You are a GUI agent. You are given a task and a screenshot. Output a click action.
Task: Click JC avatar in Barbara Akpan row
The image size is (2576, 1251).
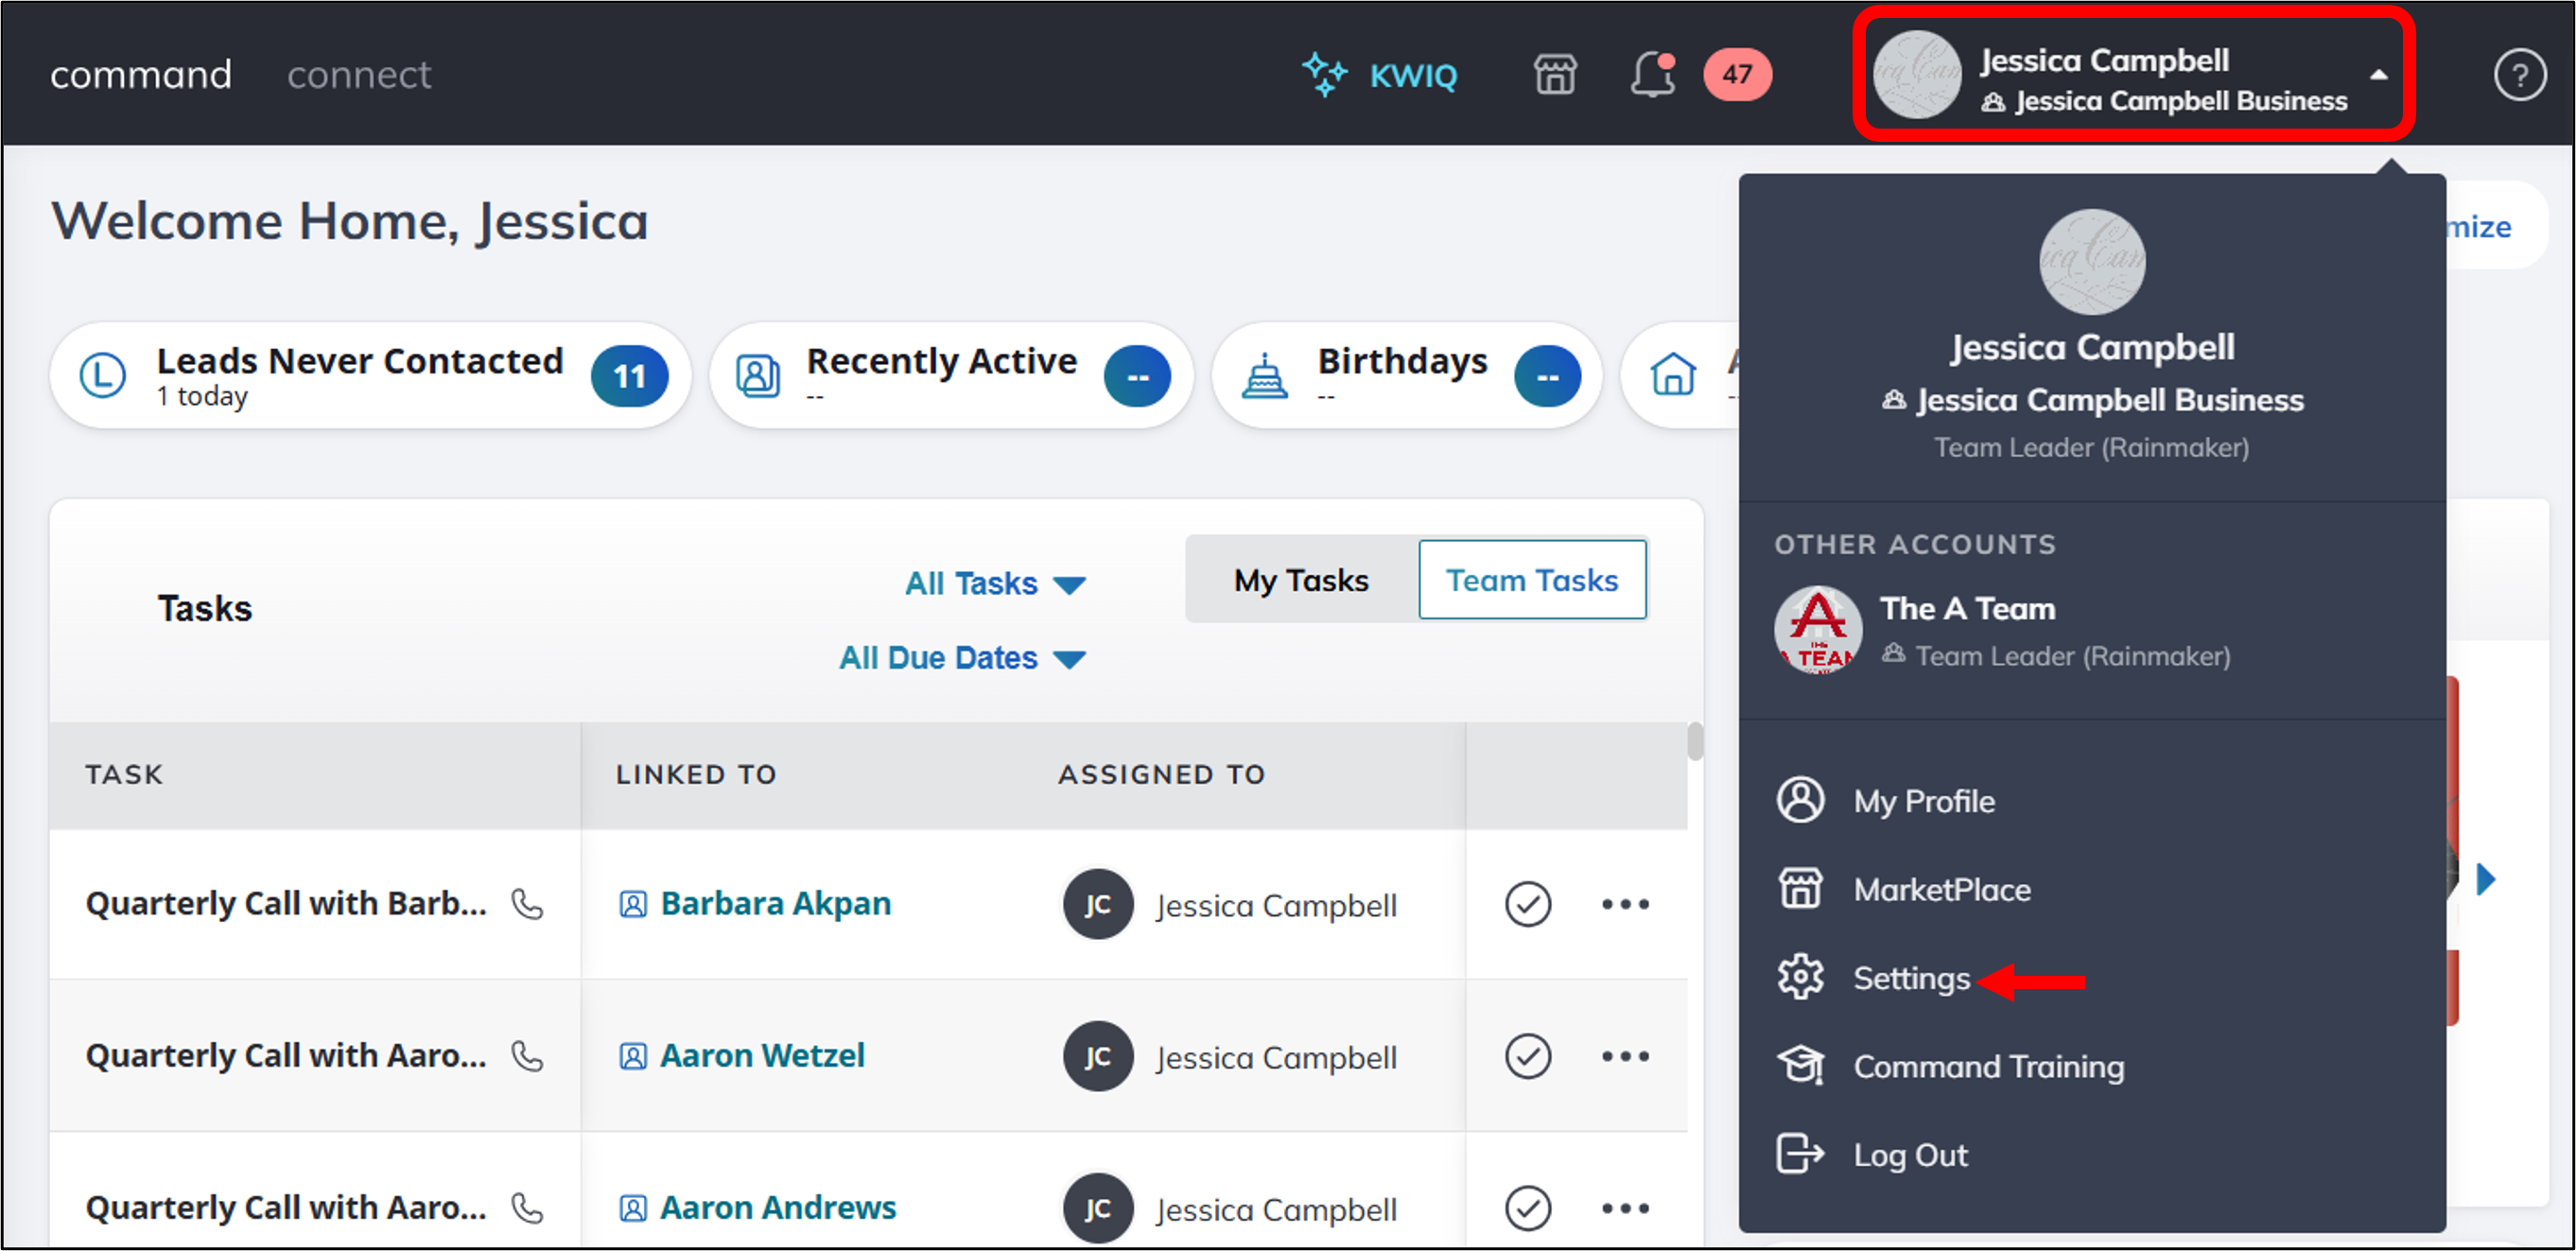1098,904
